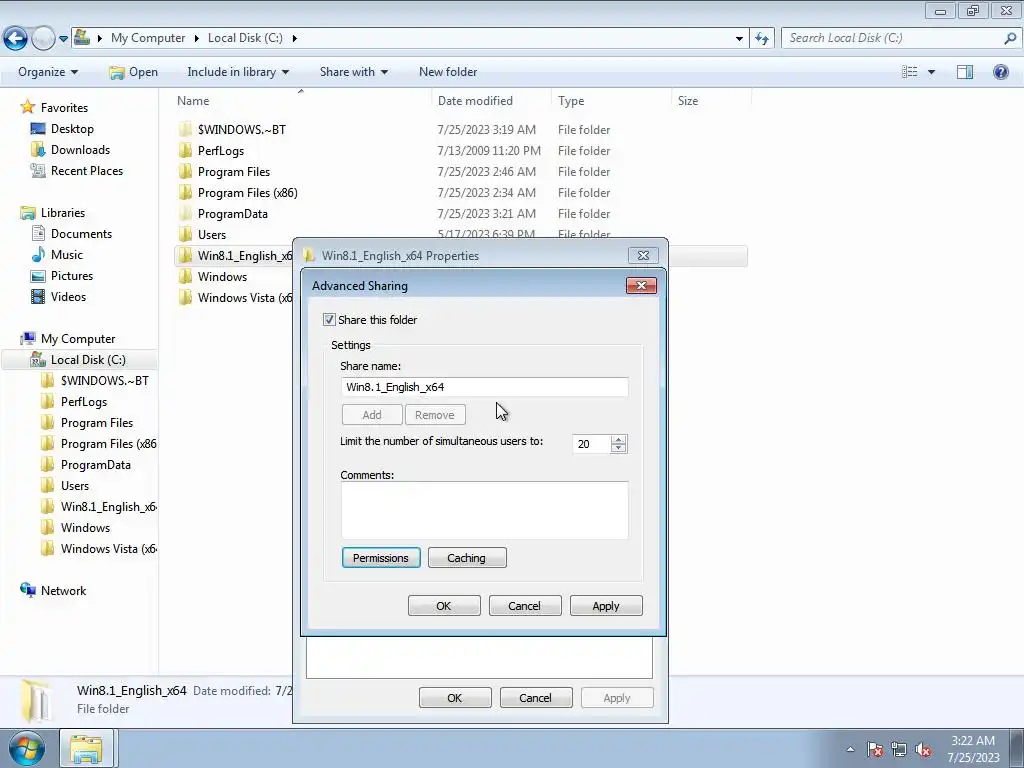The height and width of the screenshot is (768, 1024).
Task: Select the Users folder in file list
Action: click(212, 234)
